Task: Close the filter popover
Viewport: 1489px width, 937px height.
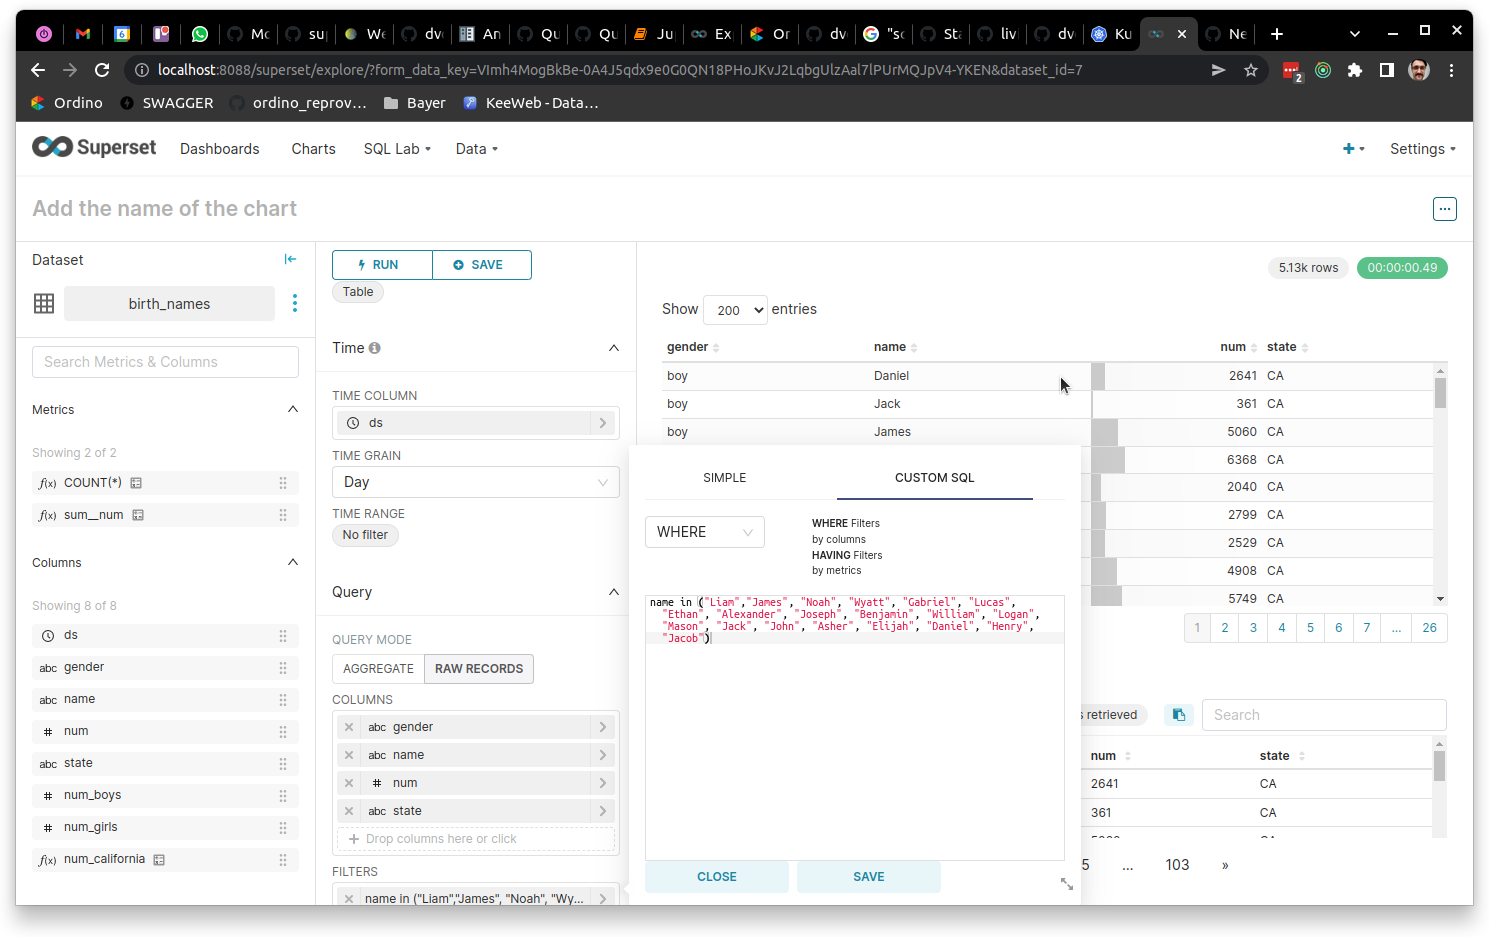Action: click(x=717, y=877)
